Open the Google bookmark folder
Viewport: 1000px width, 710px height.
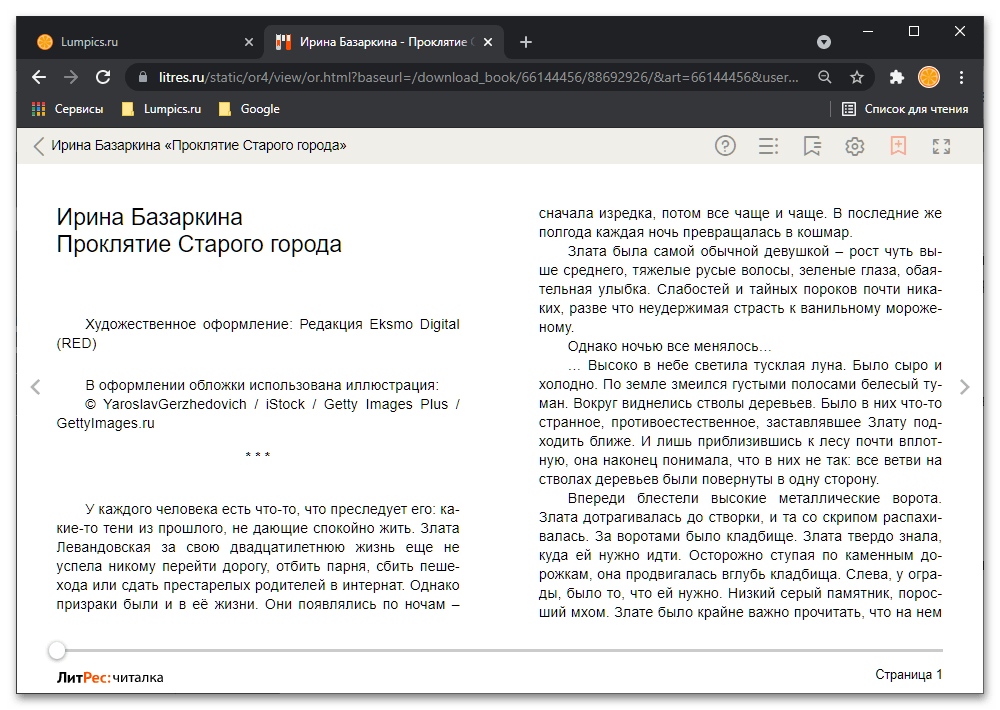(249, 109)
